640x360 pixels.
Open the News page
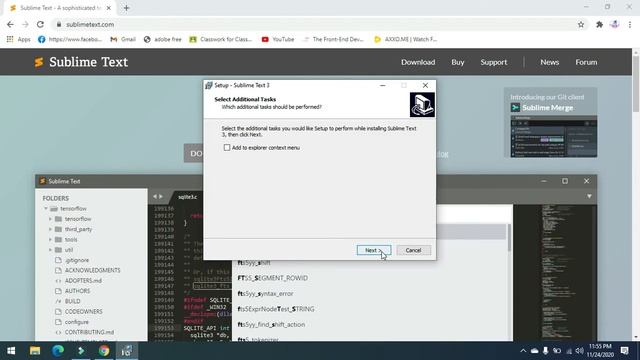(x=549, y=62)
